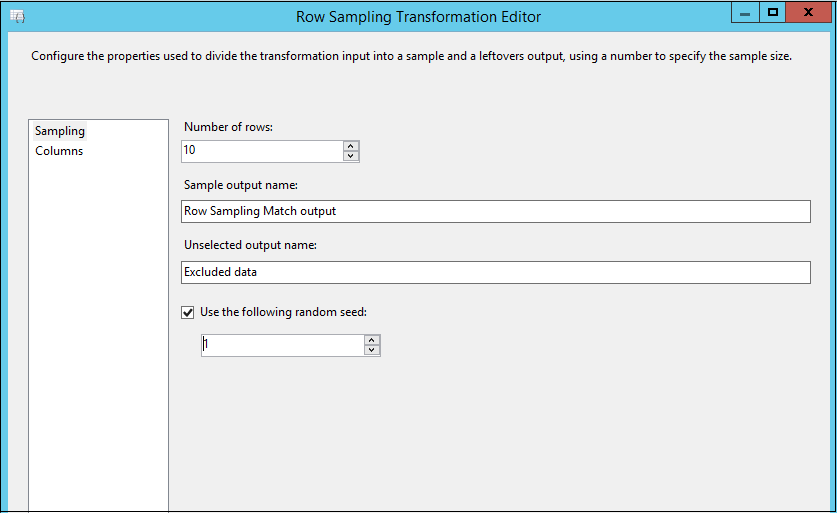Select the Sampling page
The height and width of the screenshot is (513, 837).
(x=60, y=131)
